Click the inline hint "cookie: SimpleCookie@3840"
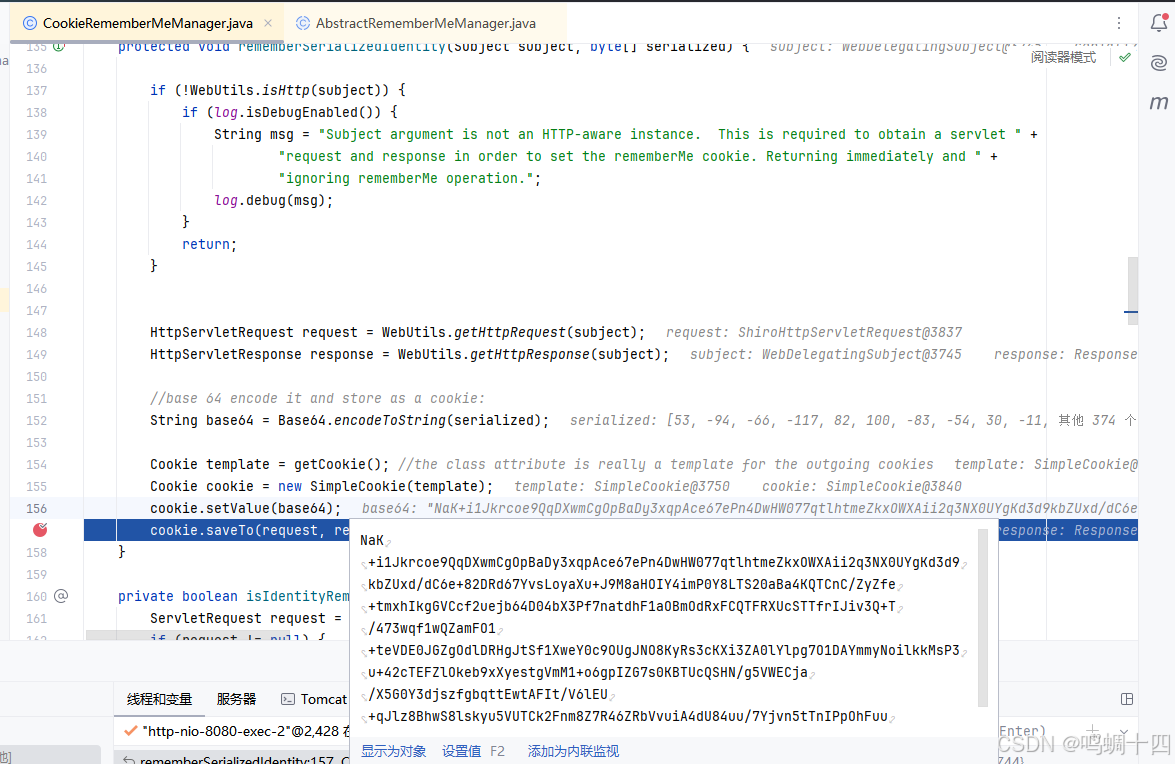1175x764 pixels. pos(862,486)
